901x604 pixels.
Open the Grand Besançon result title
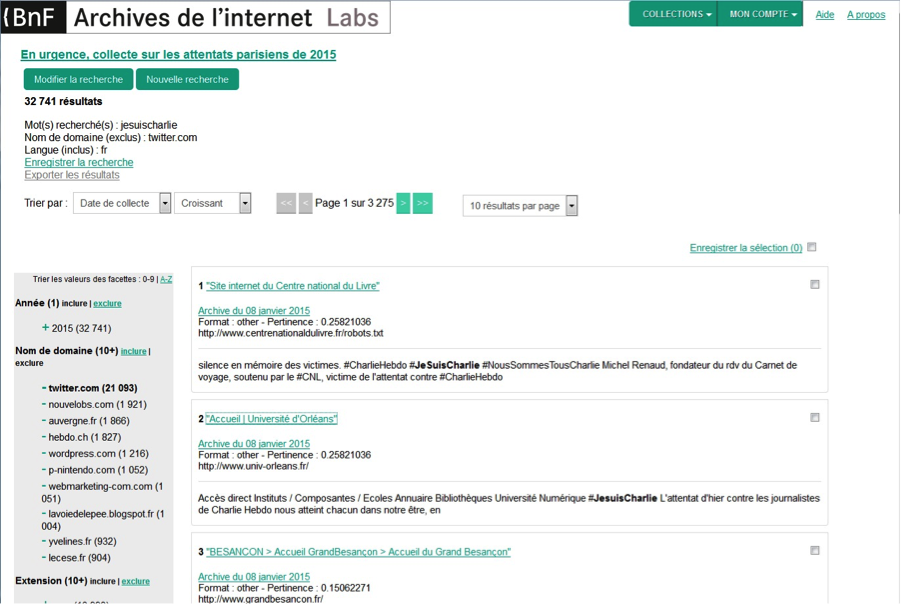(358, 552)
